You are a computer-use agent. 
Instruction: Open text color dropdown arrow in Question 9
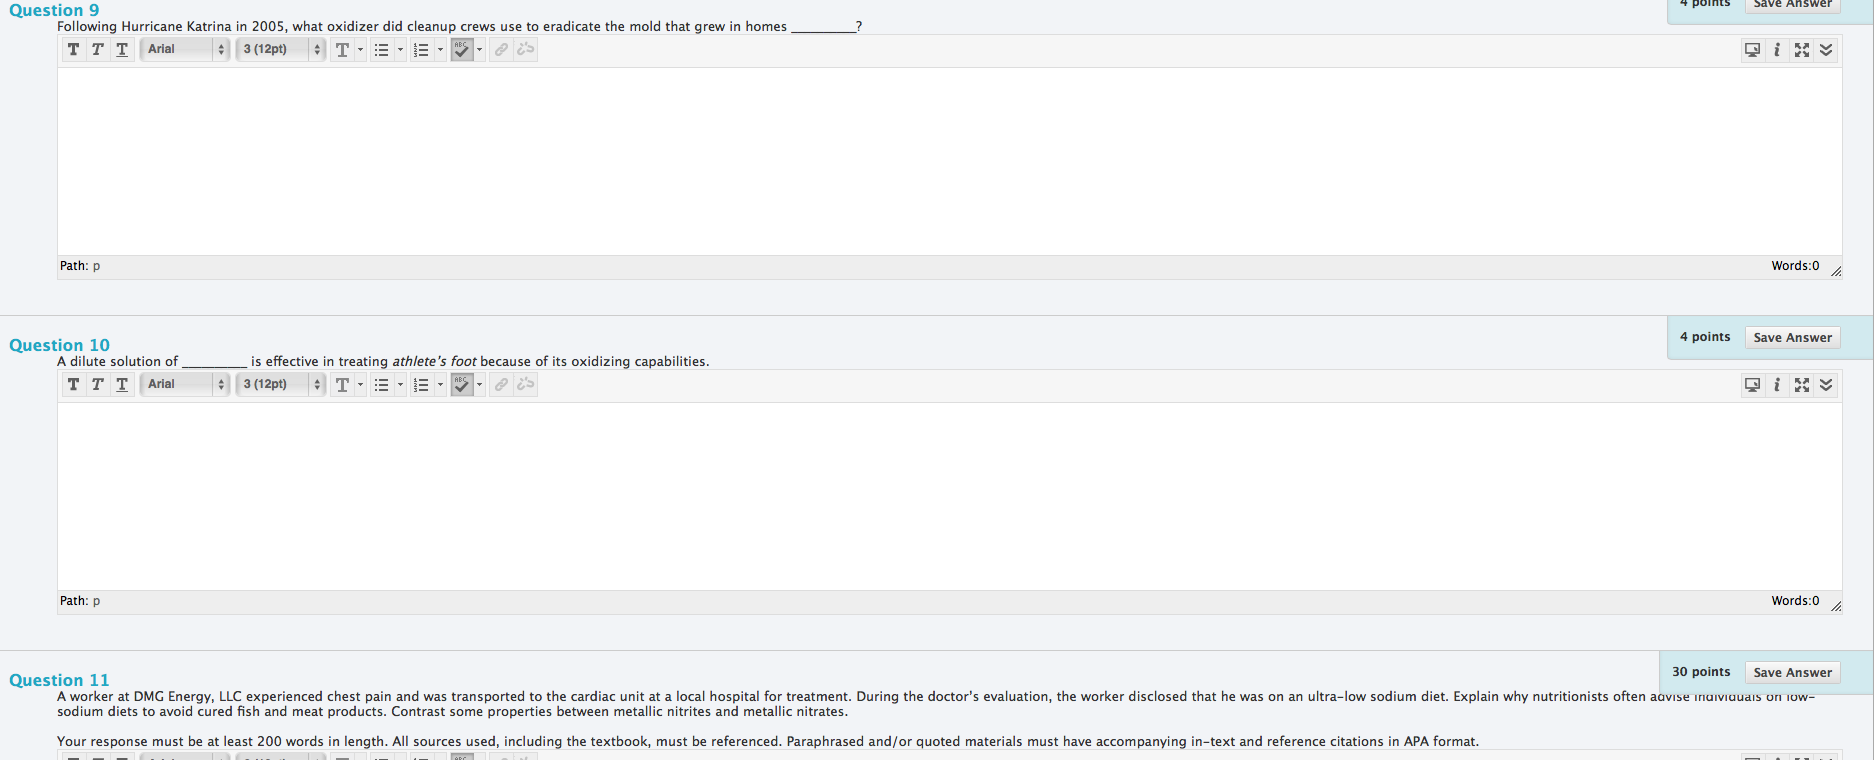(x=361, y=50)
